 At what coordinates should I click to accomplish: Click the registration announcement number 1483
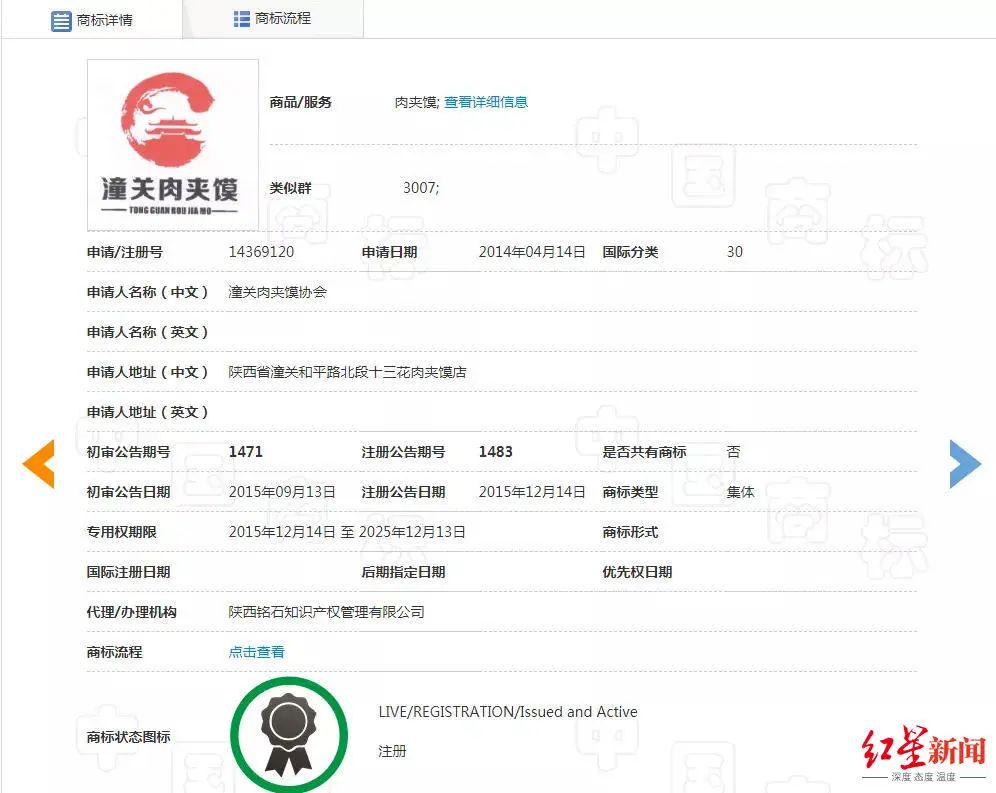pos(495,452)
